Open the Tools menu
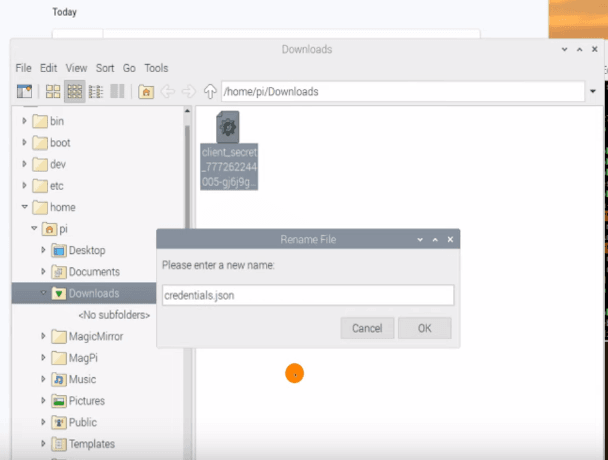The image size is (608, 460). point(156,68)
